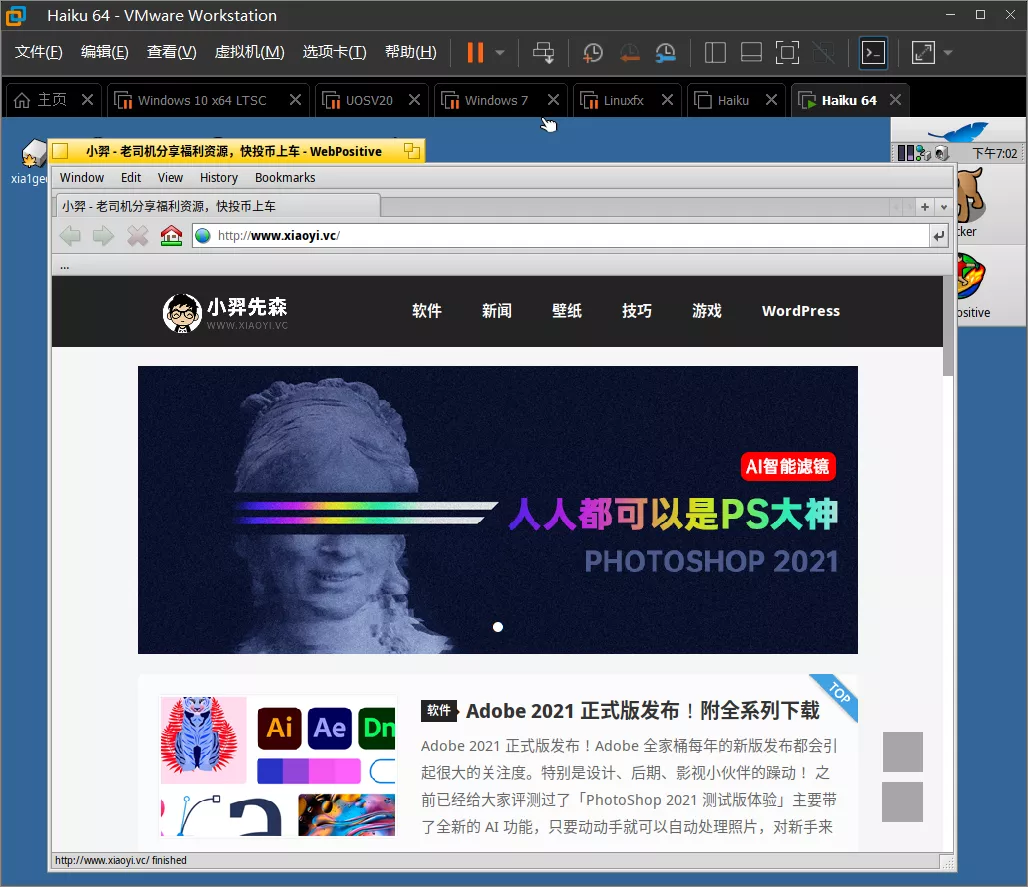
Task: Open the 编辑(E) menu
Action: click(x=104, y=52)
